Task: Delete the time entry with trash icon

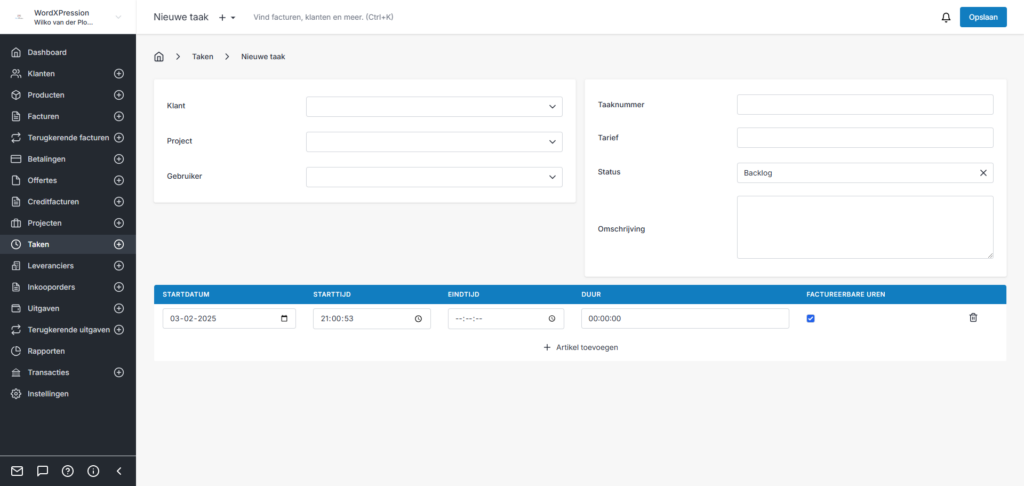Action: (x=973, y=318)
